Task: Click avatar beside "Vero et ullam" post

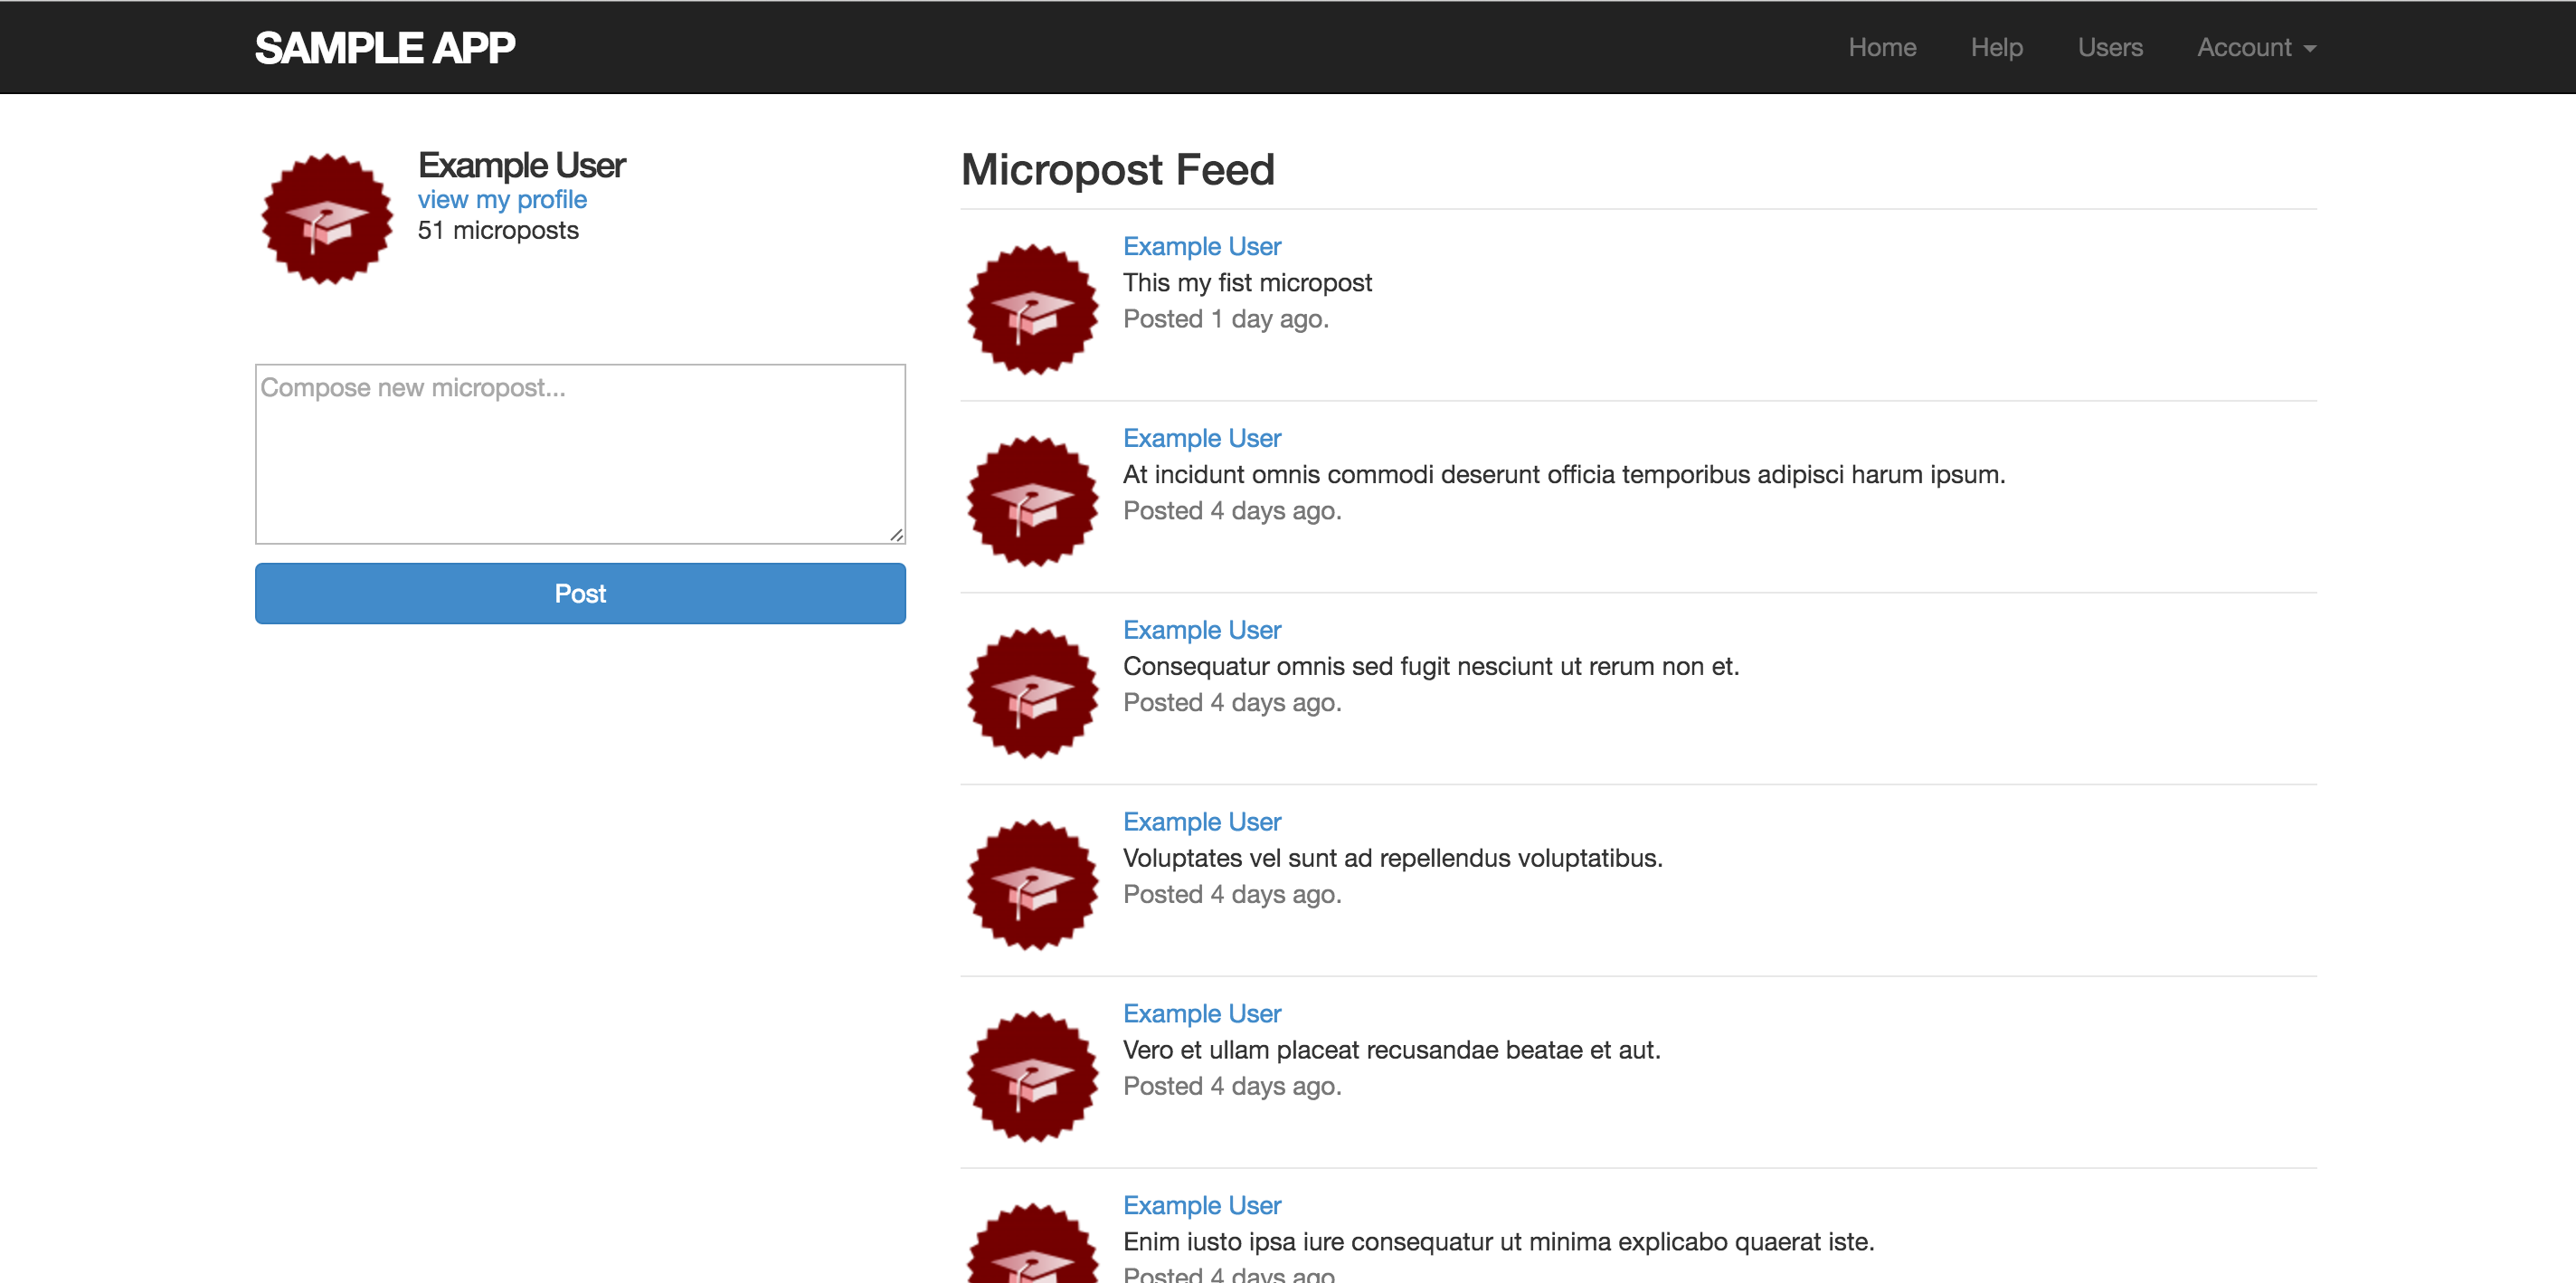Action: (x=1032, y=1077)
